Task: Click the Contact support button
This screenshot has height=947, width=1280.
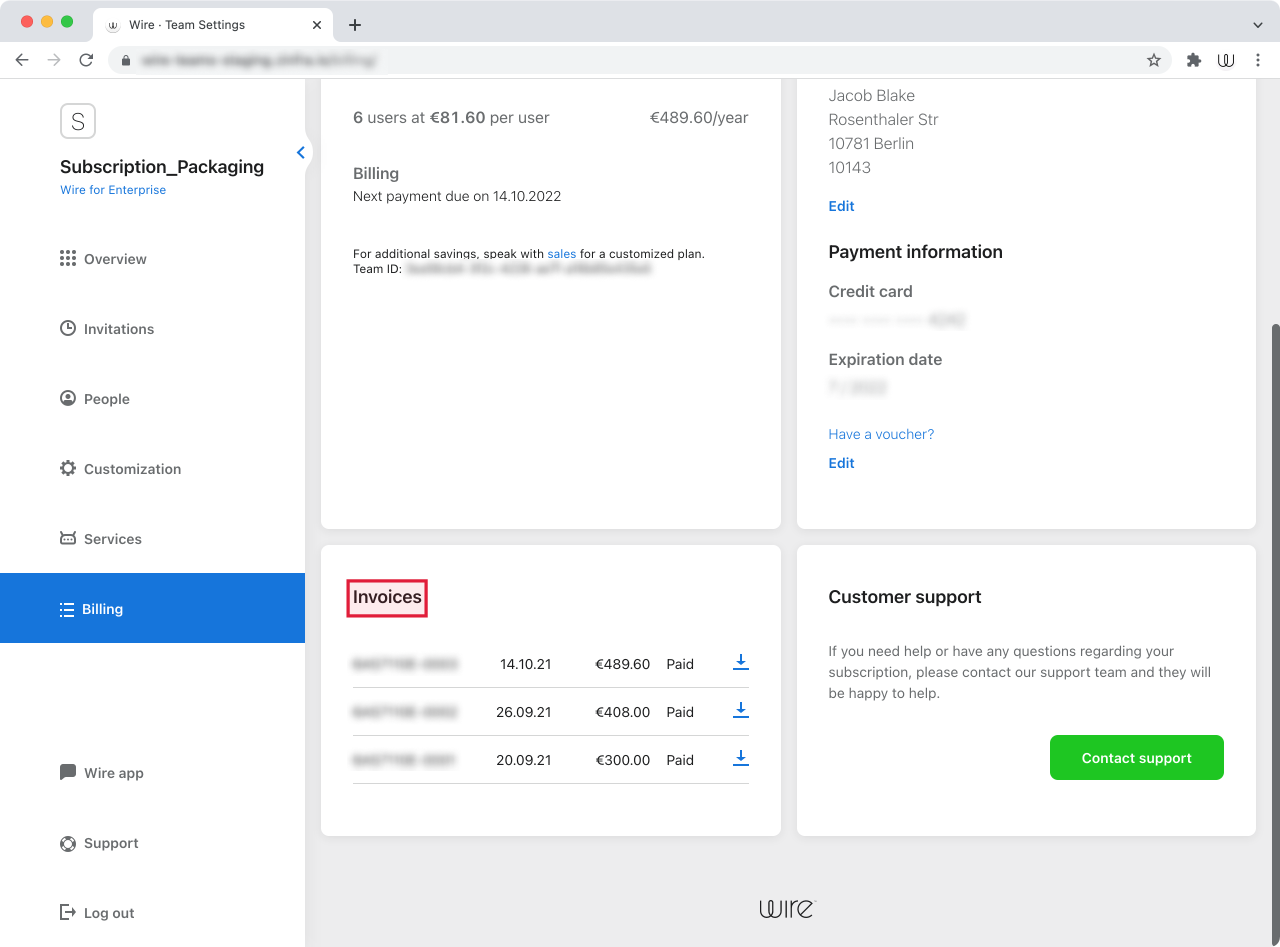Action: point(1136,758)
